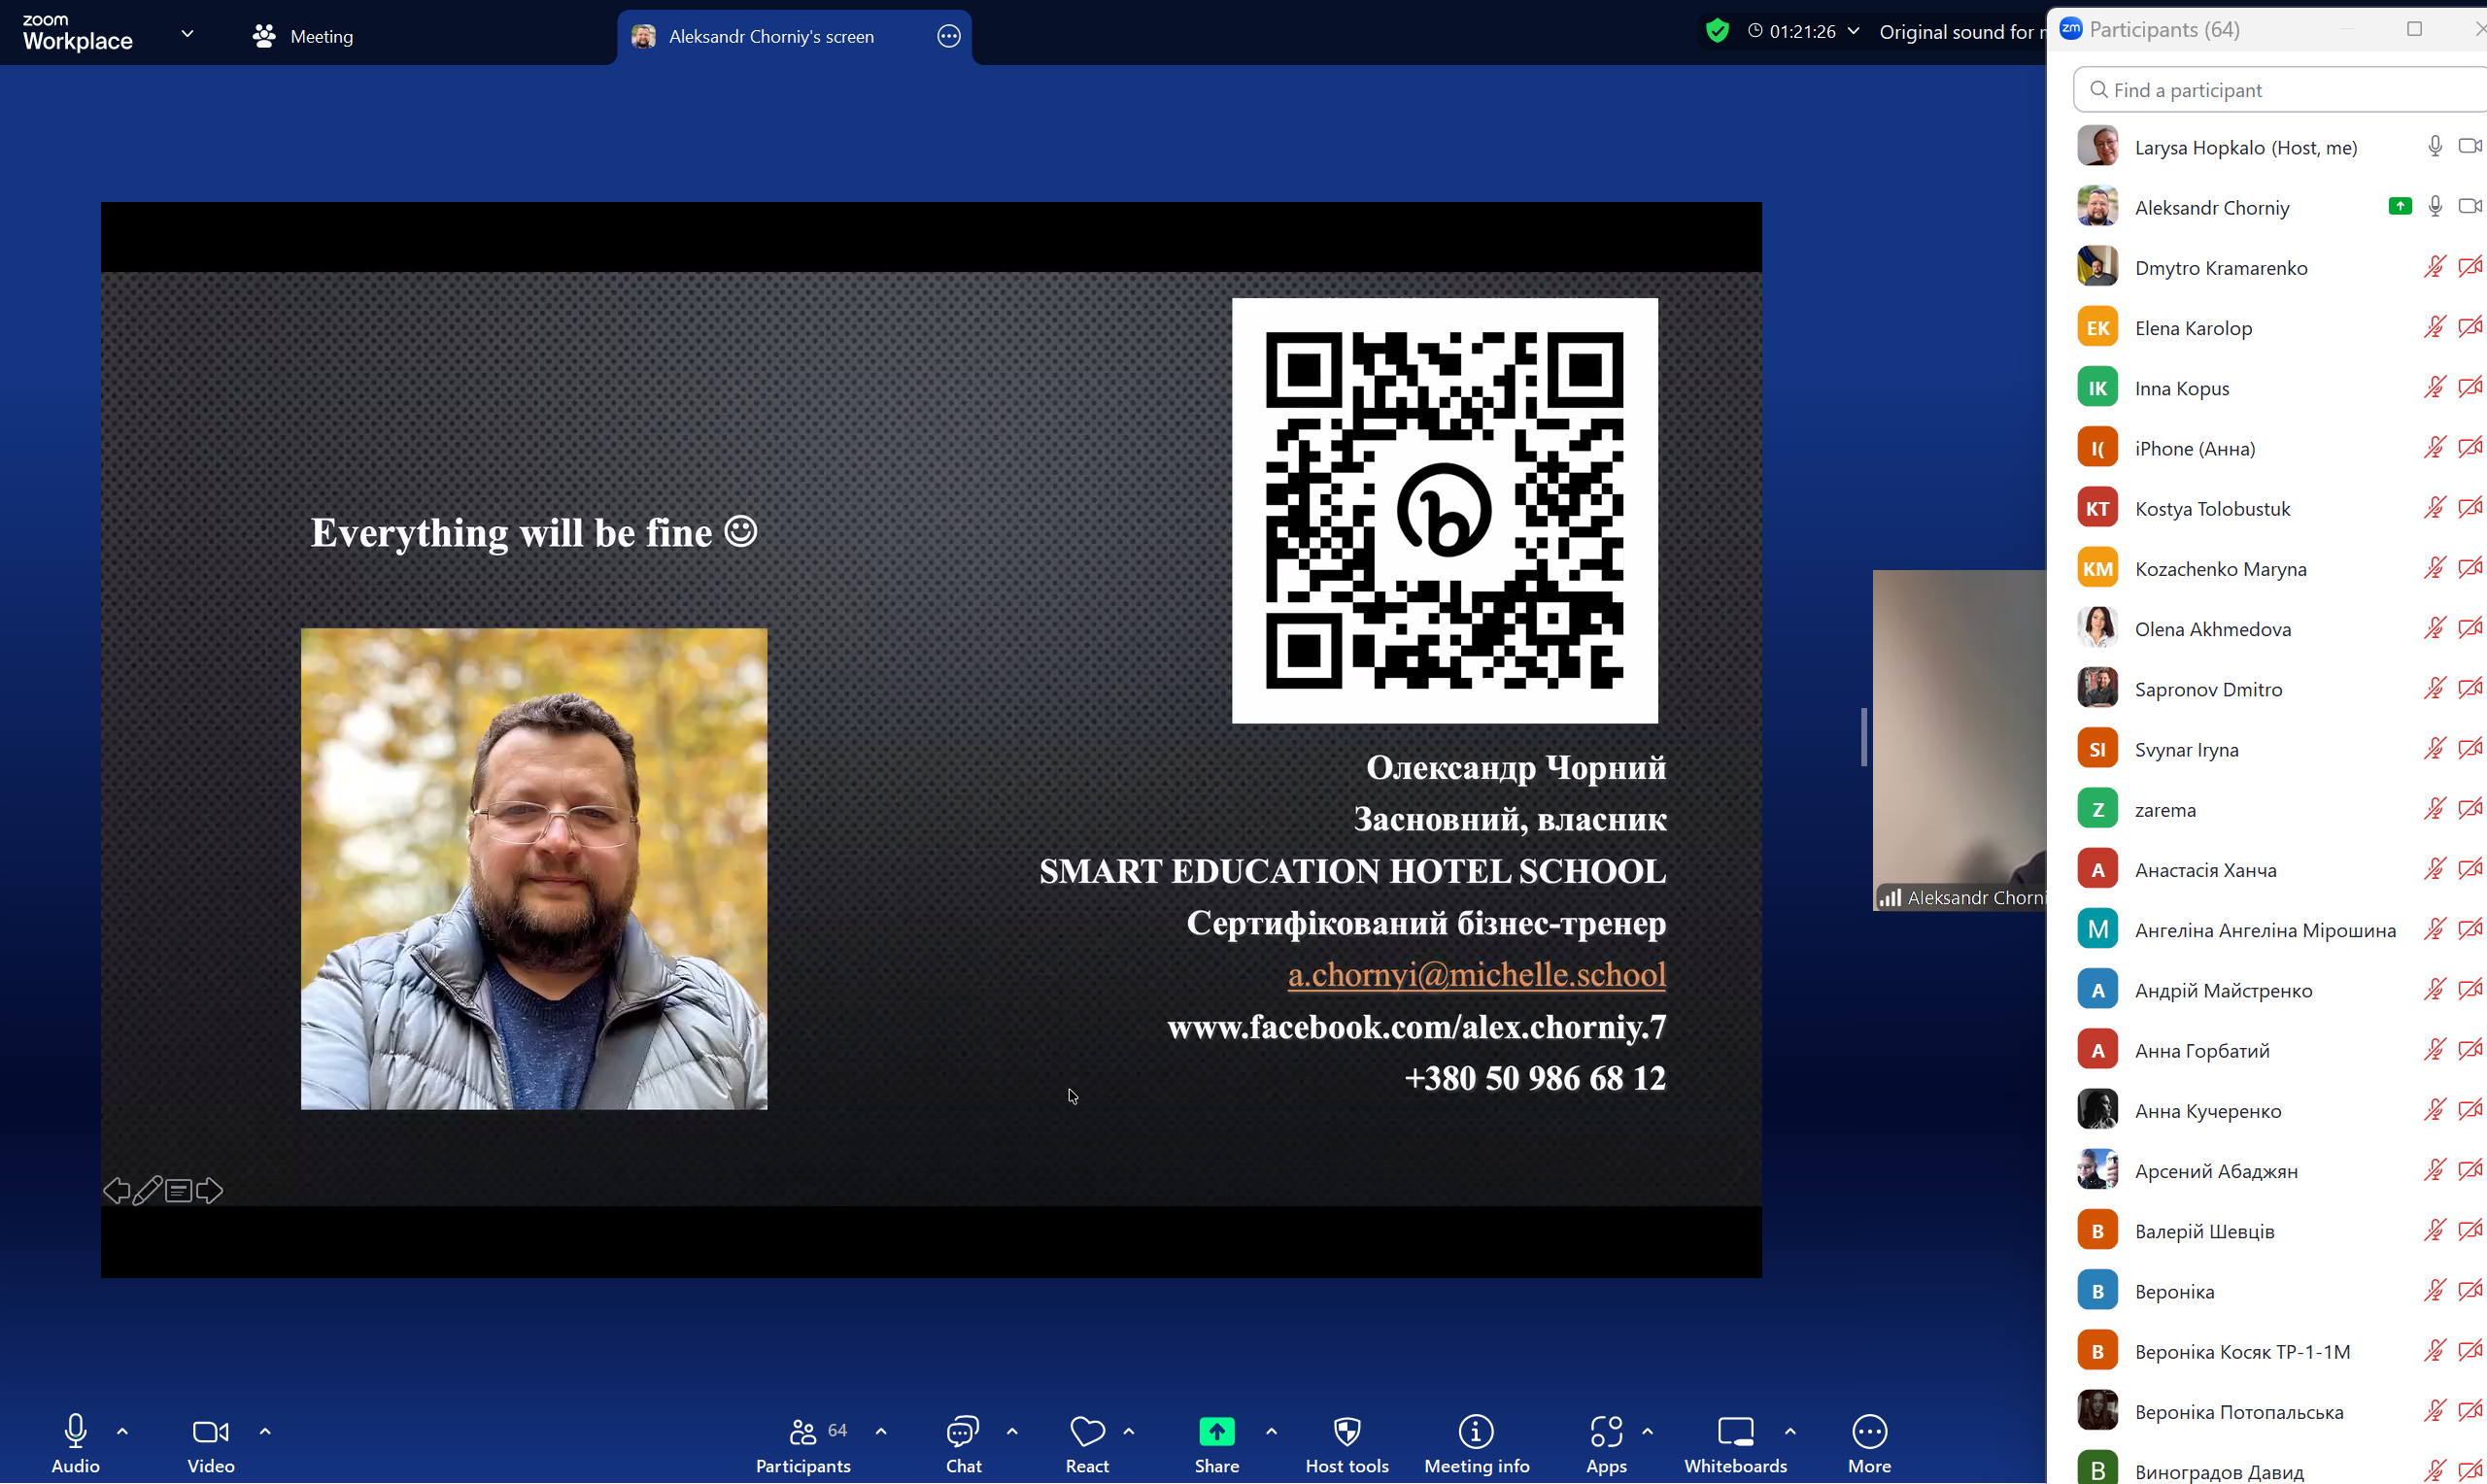Open Aleksandr Chorniy's screen options menu
Image resolution: width=2487 pixels, height=1484 pixels.
[x=948, y=36]
